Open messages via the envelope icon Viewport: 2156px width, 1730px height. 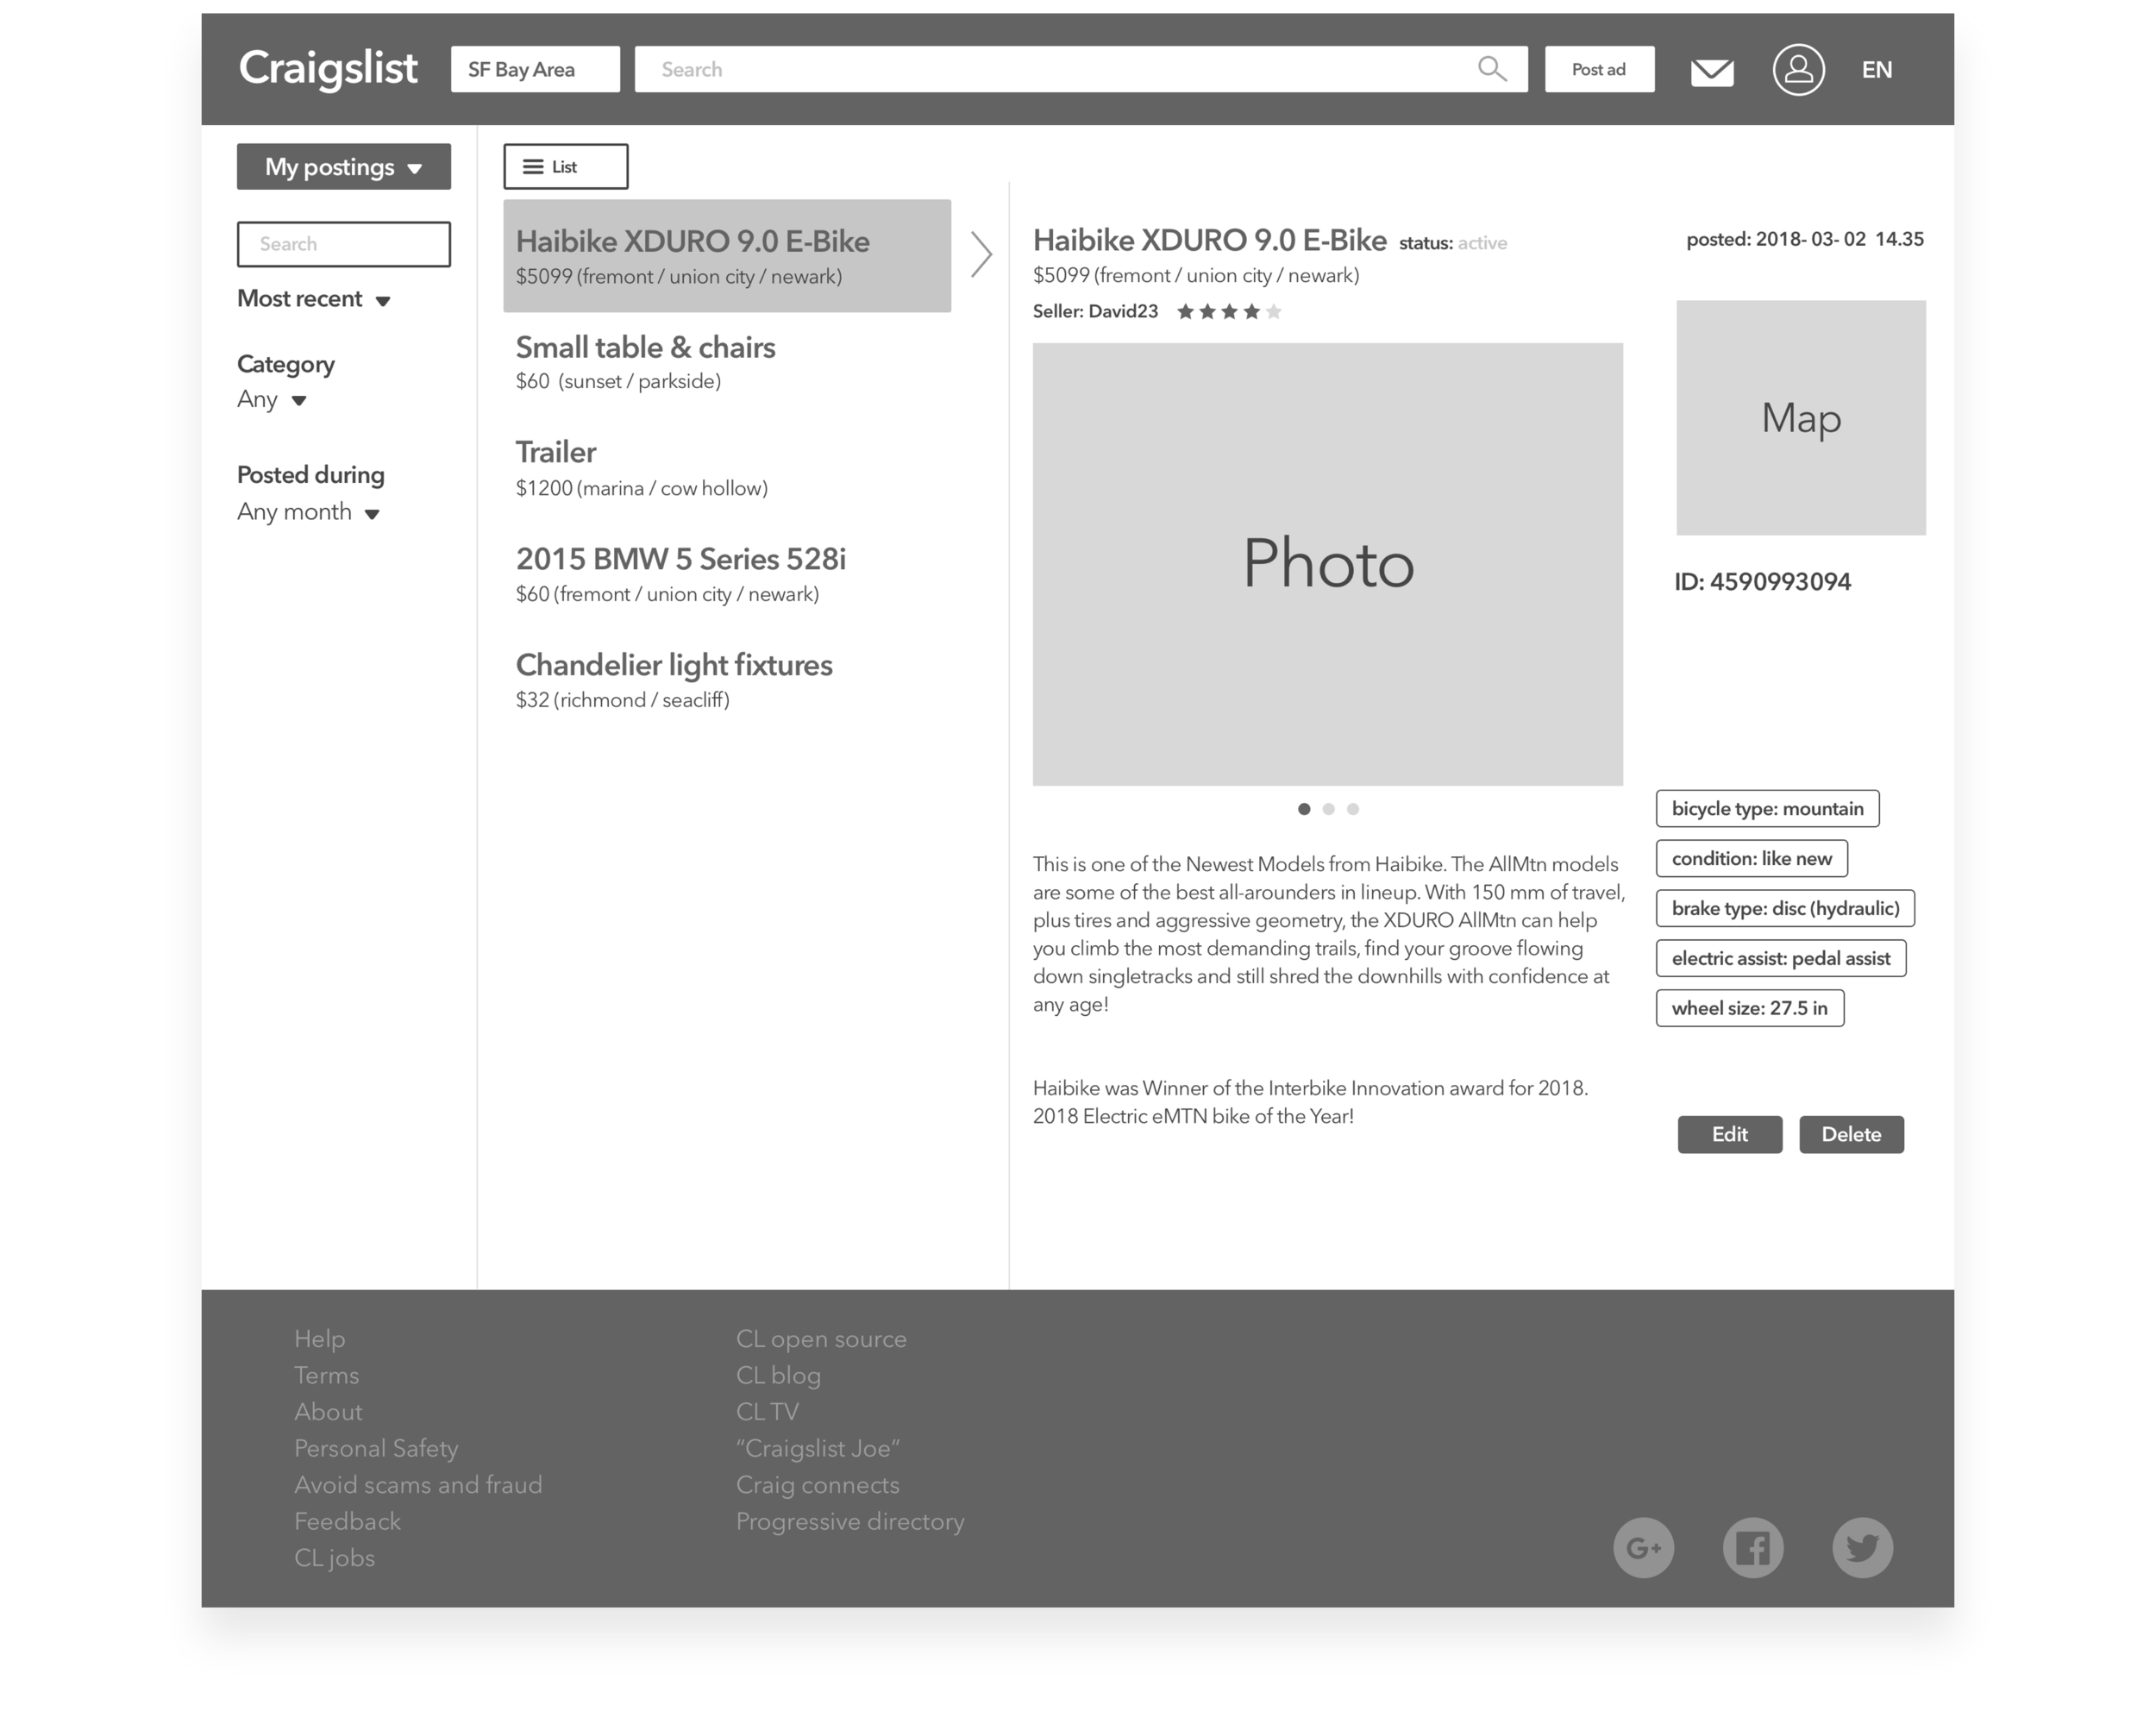pyautogui.click(x=1712, y=71)
